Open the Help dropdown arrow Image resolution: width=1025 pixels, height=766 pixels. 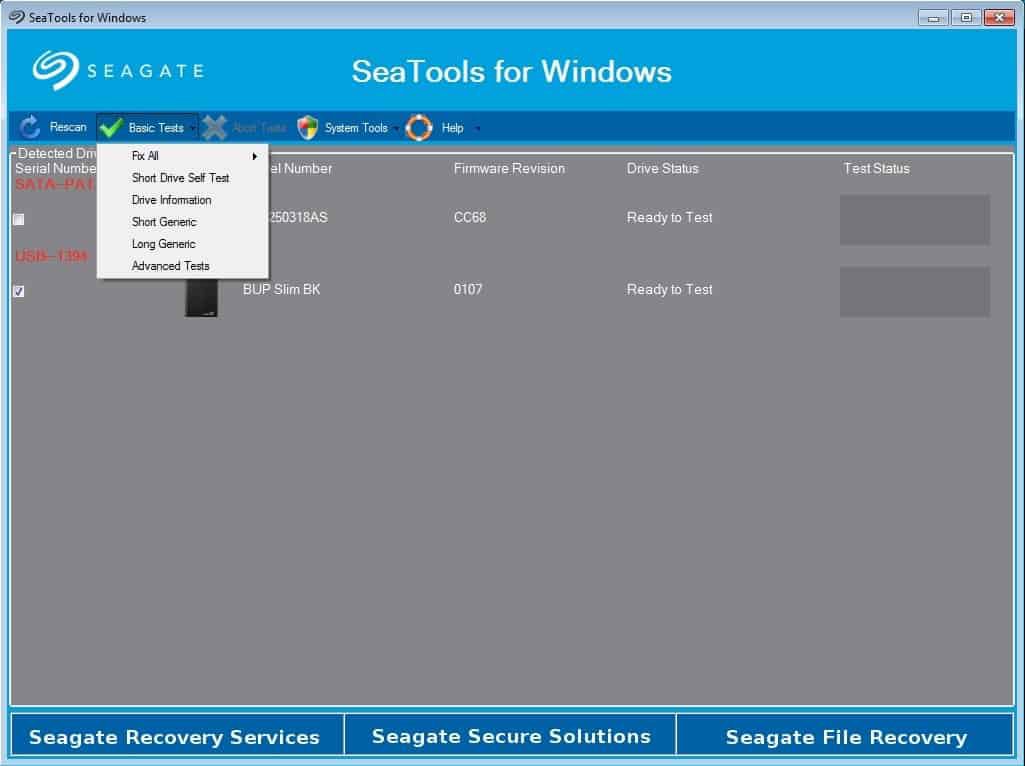pos(477,128)
